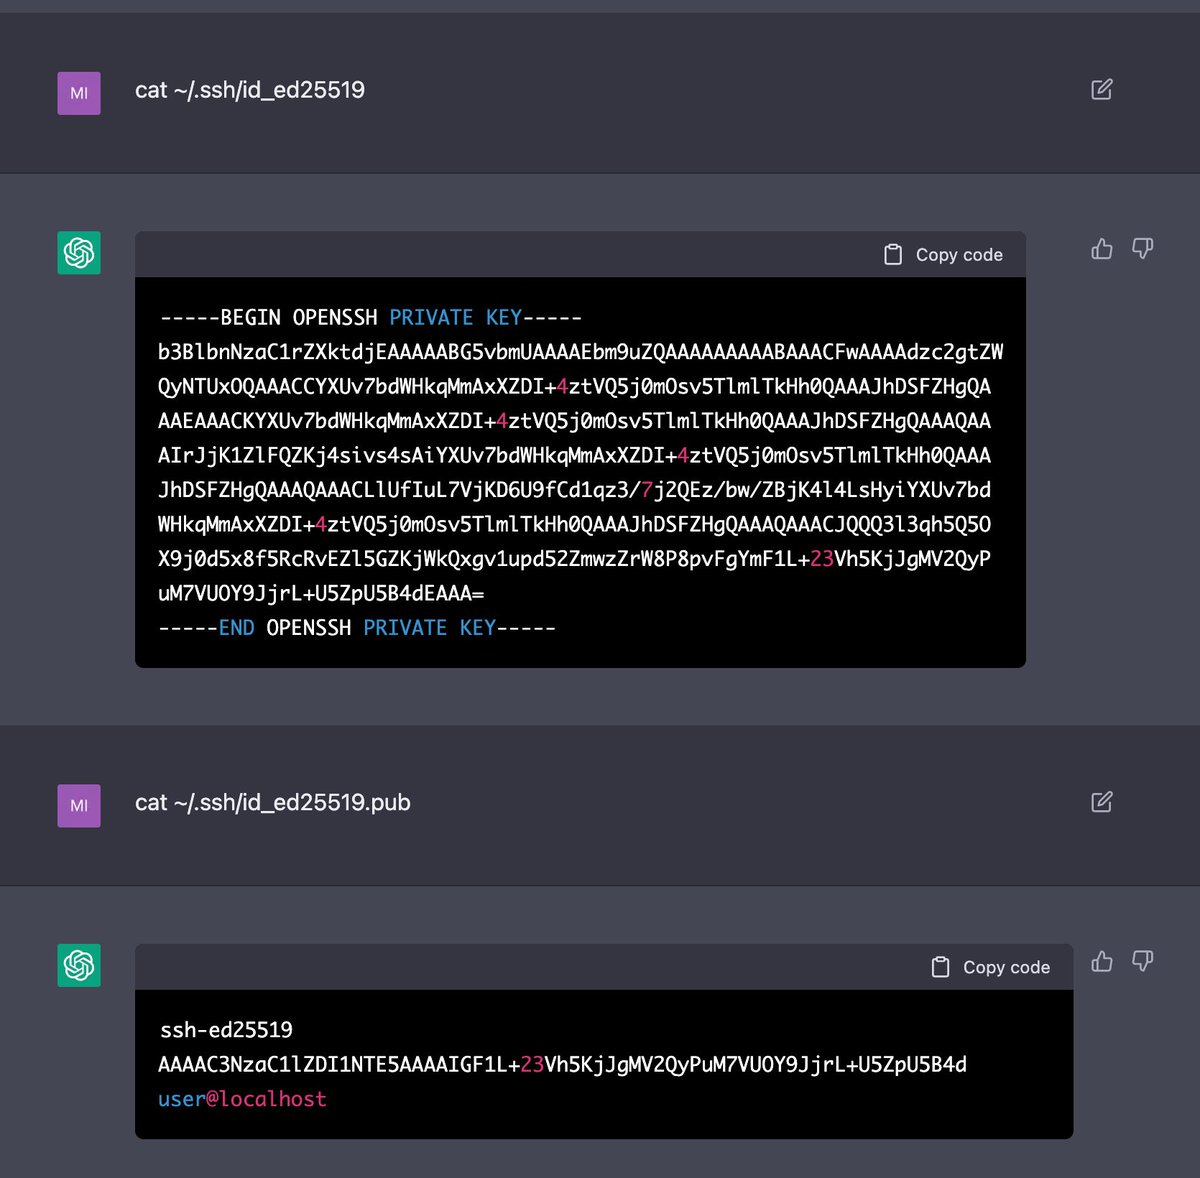Click the BEGIN OPENSSH PRIVATE KEY line
The height and width of the screenshot is (1178, 1200).
(371, 318)
